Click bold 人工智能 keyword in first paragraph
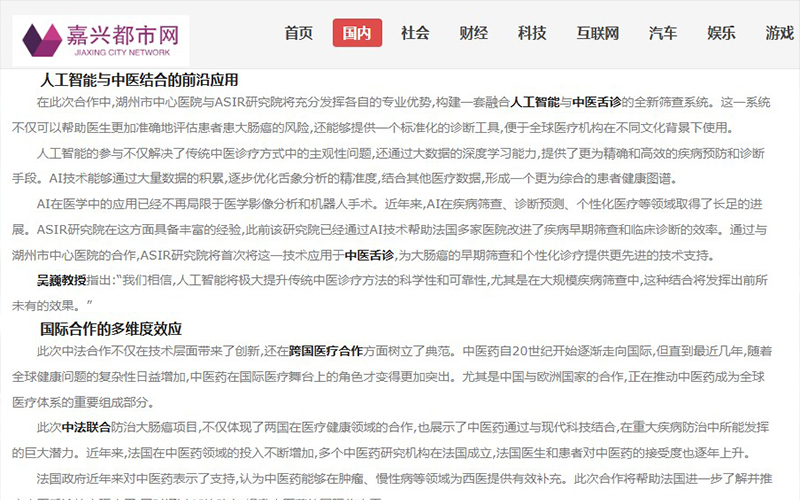 tap(540, 102)
